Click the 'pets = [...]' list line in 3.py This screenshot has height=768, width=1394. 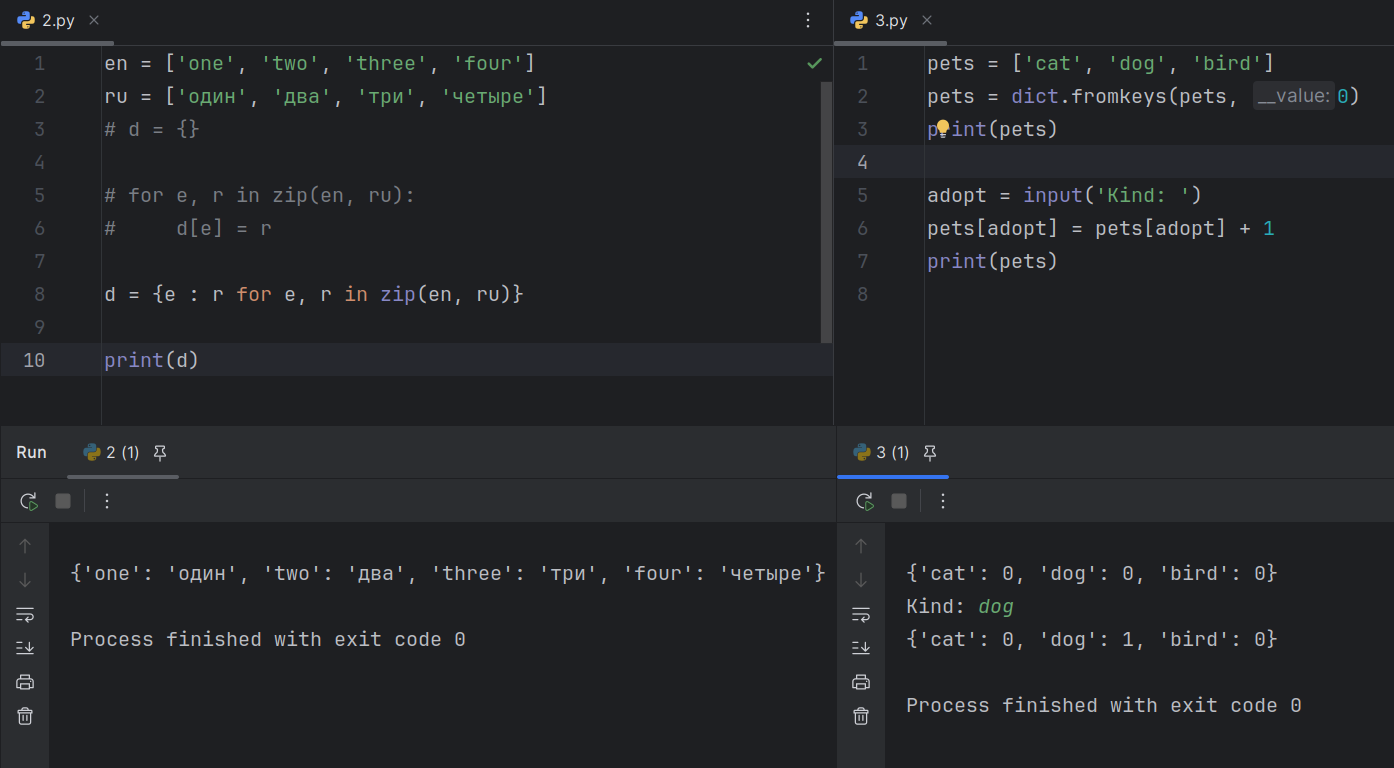tap(1101, 64)
